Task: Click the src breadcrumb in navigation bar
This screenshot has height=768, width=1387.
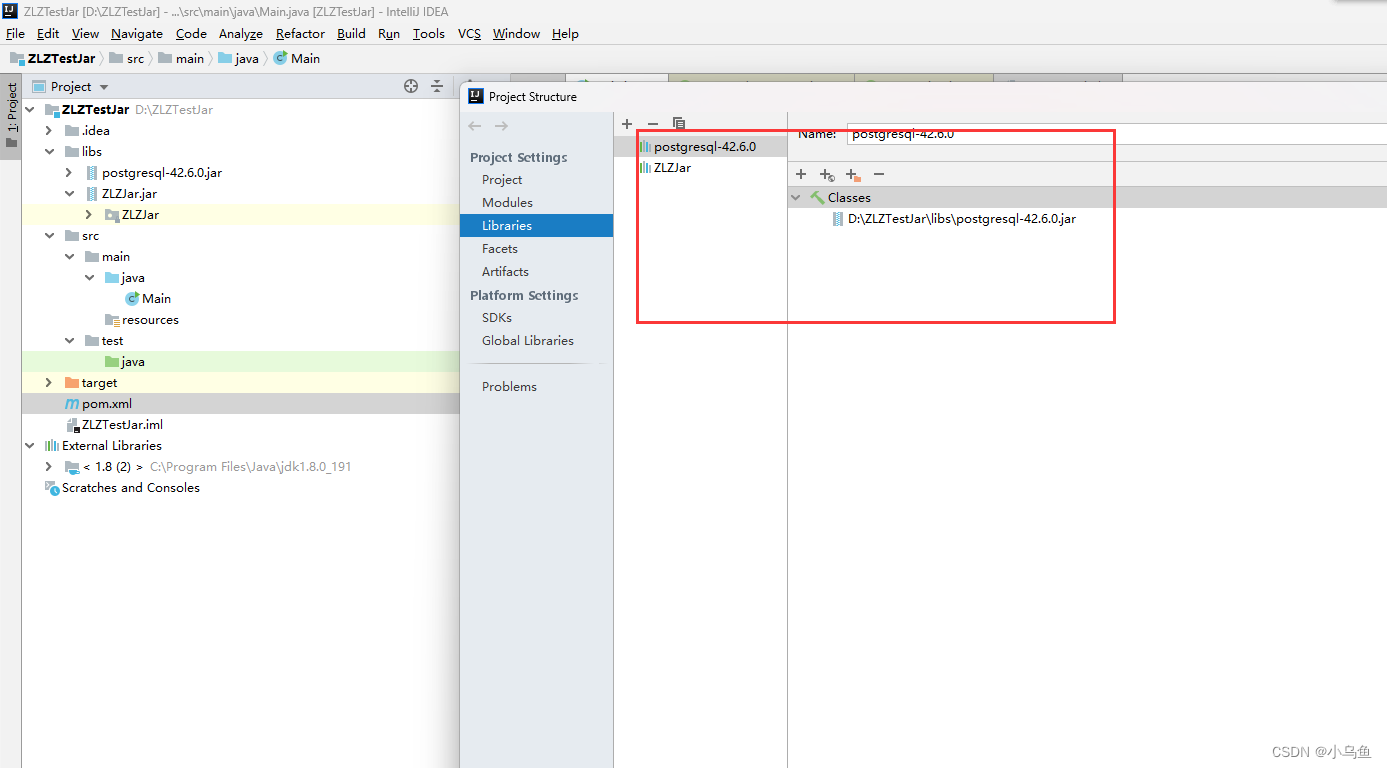Action: [x=127, y=59]
